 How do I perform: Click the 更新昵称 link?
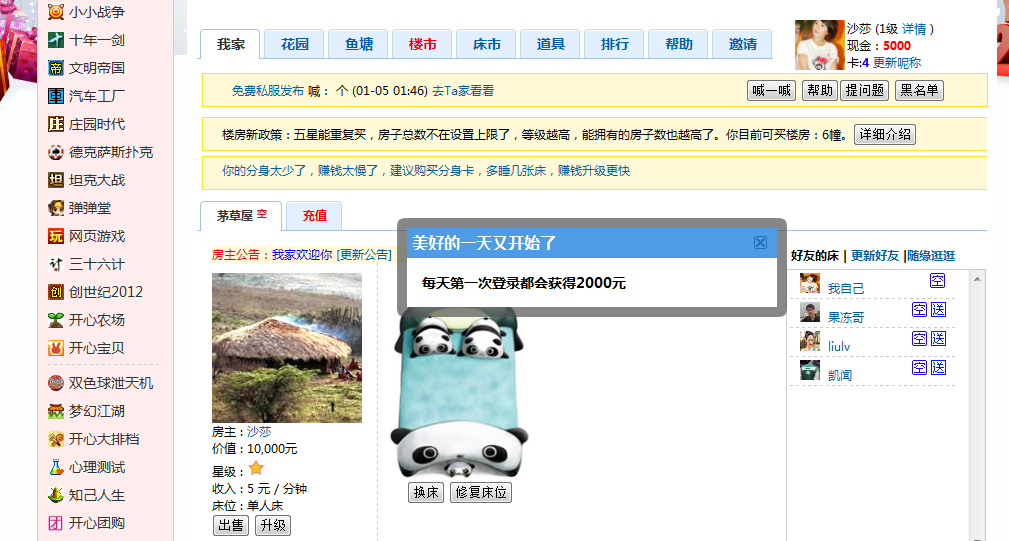coord(897,62)
